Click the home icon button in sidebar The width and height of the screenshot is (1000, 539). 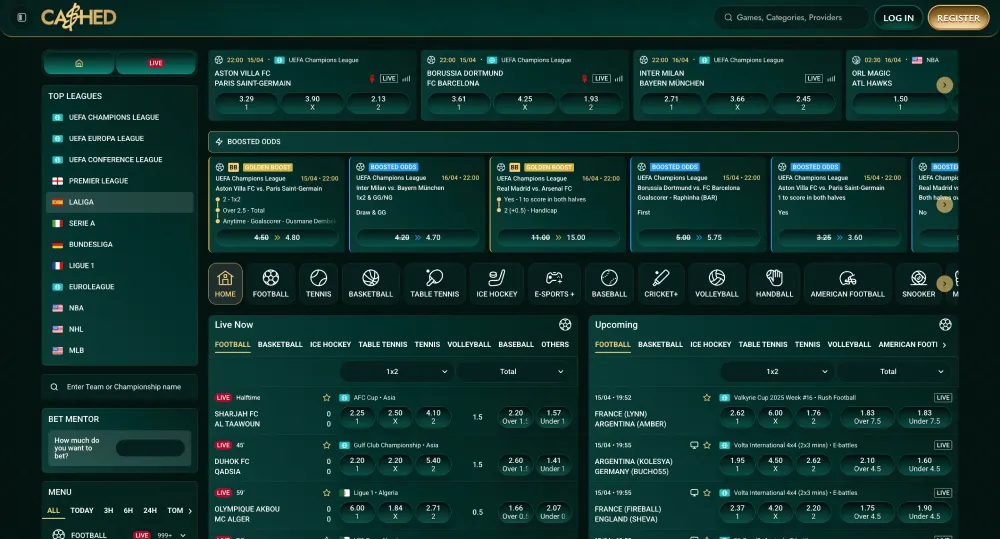coord(79,63)
